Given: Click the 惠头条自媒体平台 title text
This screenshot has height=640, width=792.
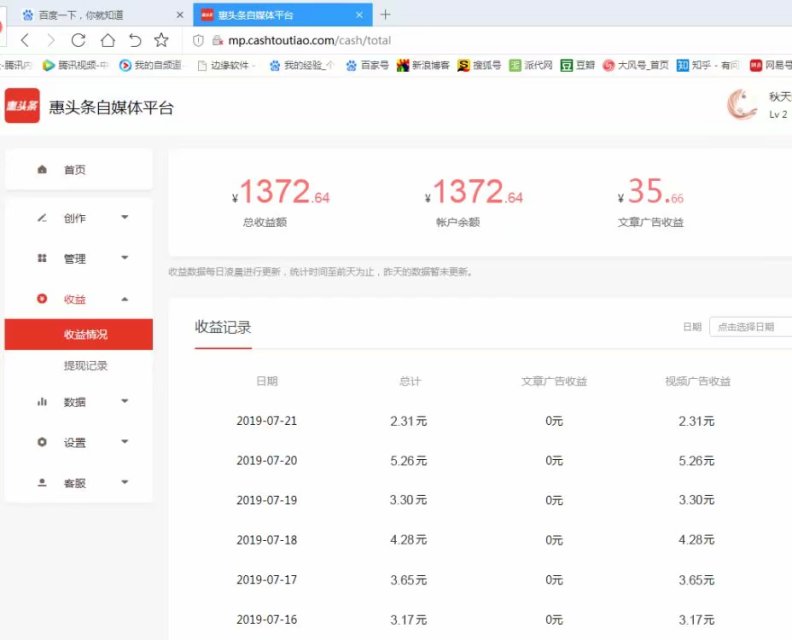Looking at the screenshot, I should click(111, 107).
